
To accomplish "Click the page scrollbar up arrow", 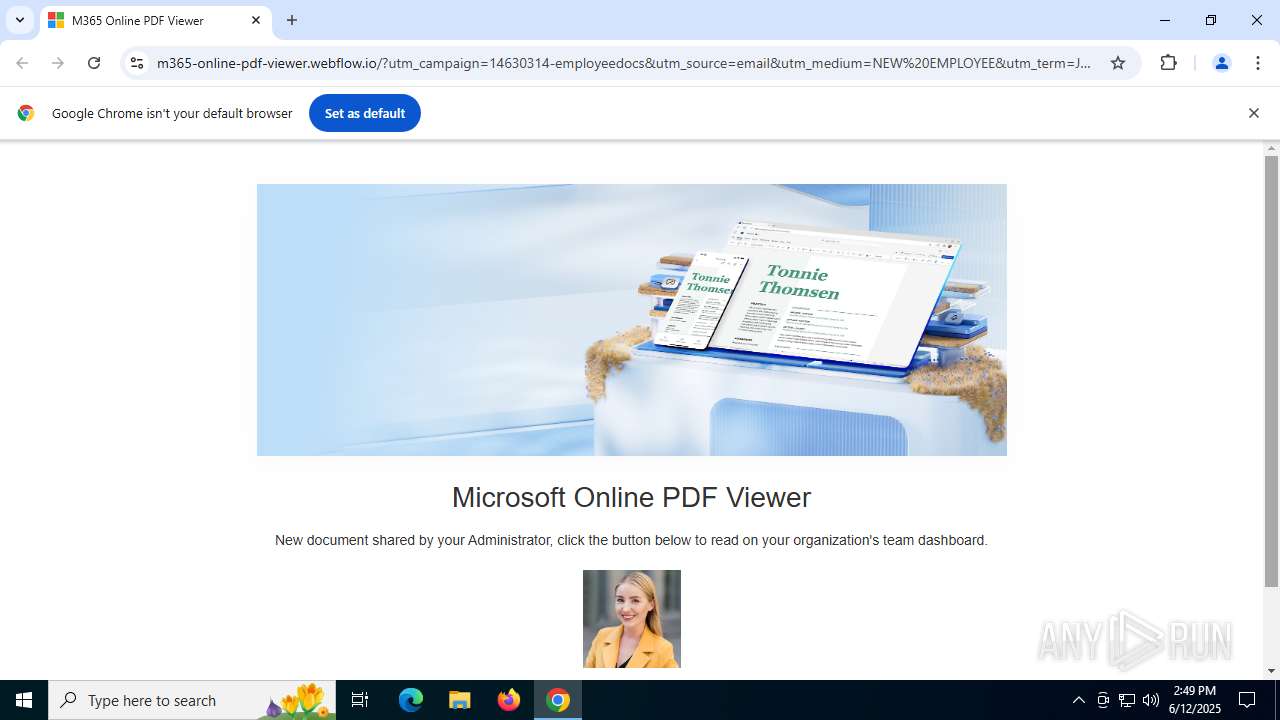I will click(1271, 149).
